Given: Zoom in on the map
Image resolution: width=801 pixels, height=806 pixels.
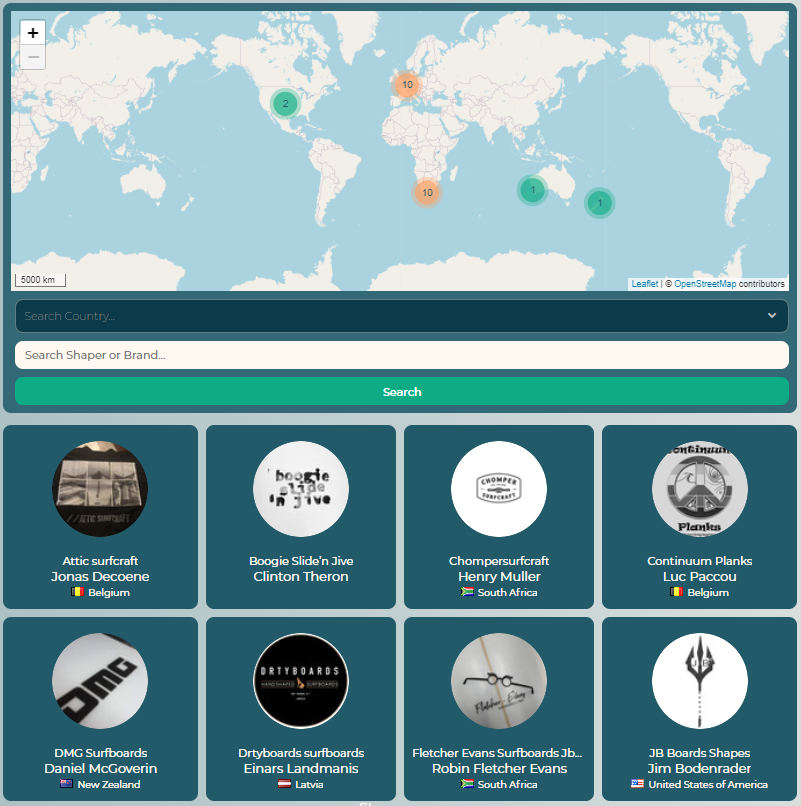Looking at the screenshot, I should click(x=32, y=33).
